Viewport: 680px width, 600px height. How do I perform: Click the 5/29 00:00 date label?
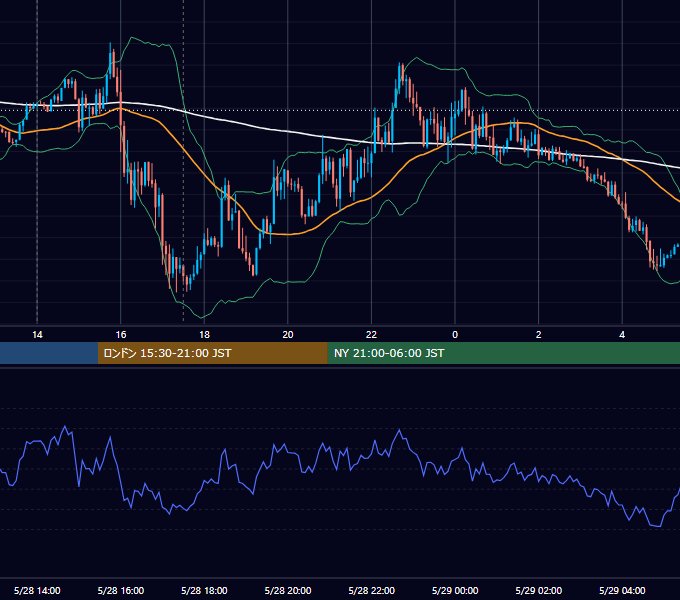pos(455,590)
